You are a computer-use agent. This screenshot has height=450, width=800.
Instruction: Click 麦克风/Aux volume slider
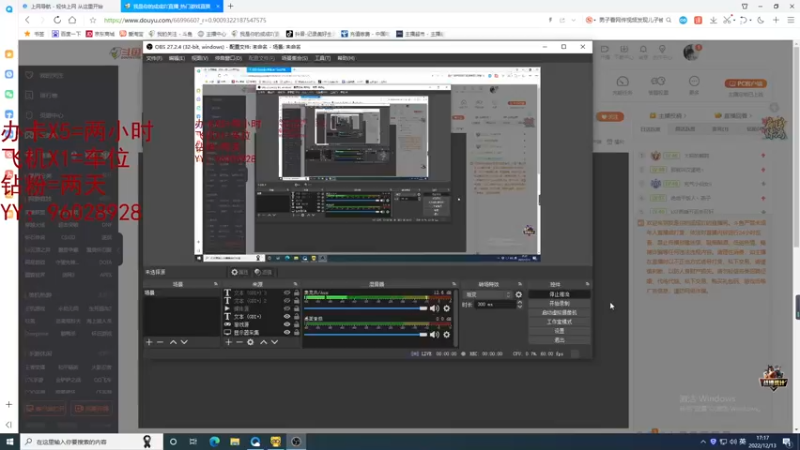(x=365, y=308)
